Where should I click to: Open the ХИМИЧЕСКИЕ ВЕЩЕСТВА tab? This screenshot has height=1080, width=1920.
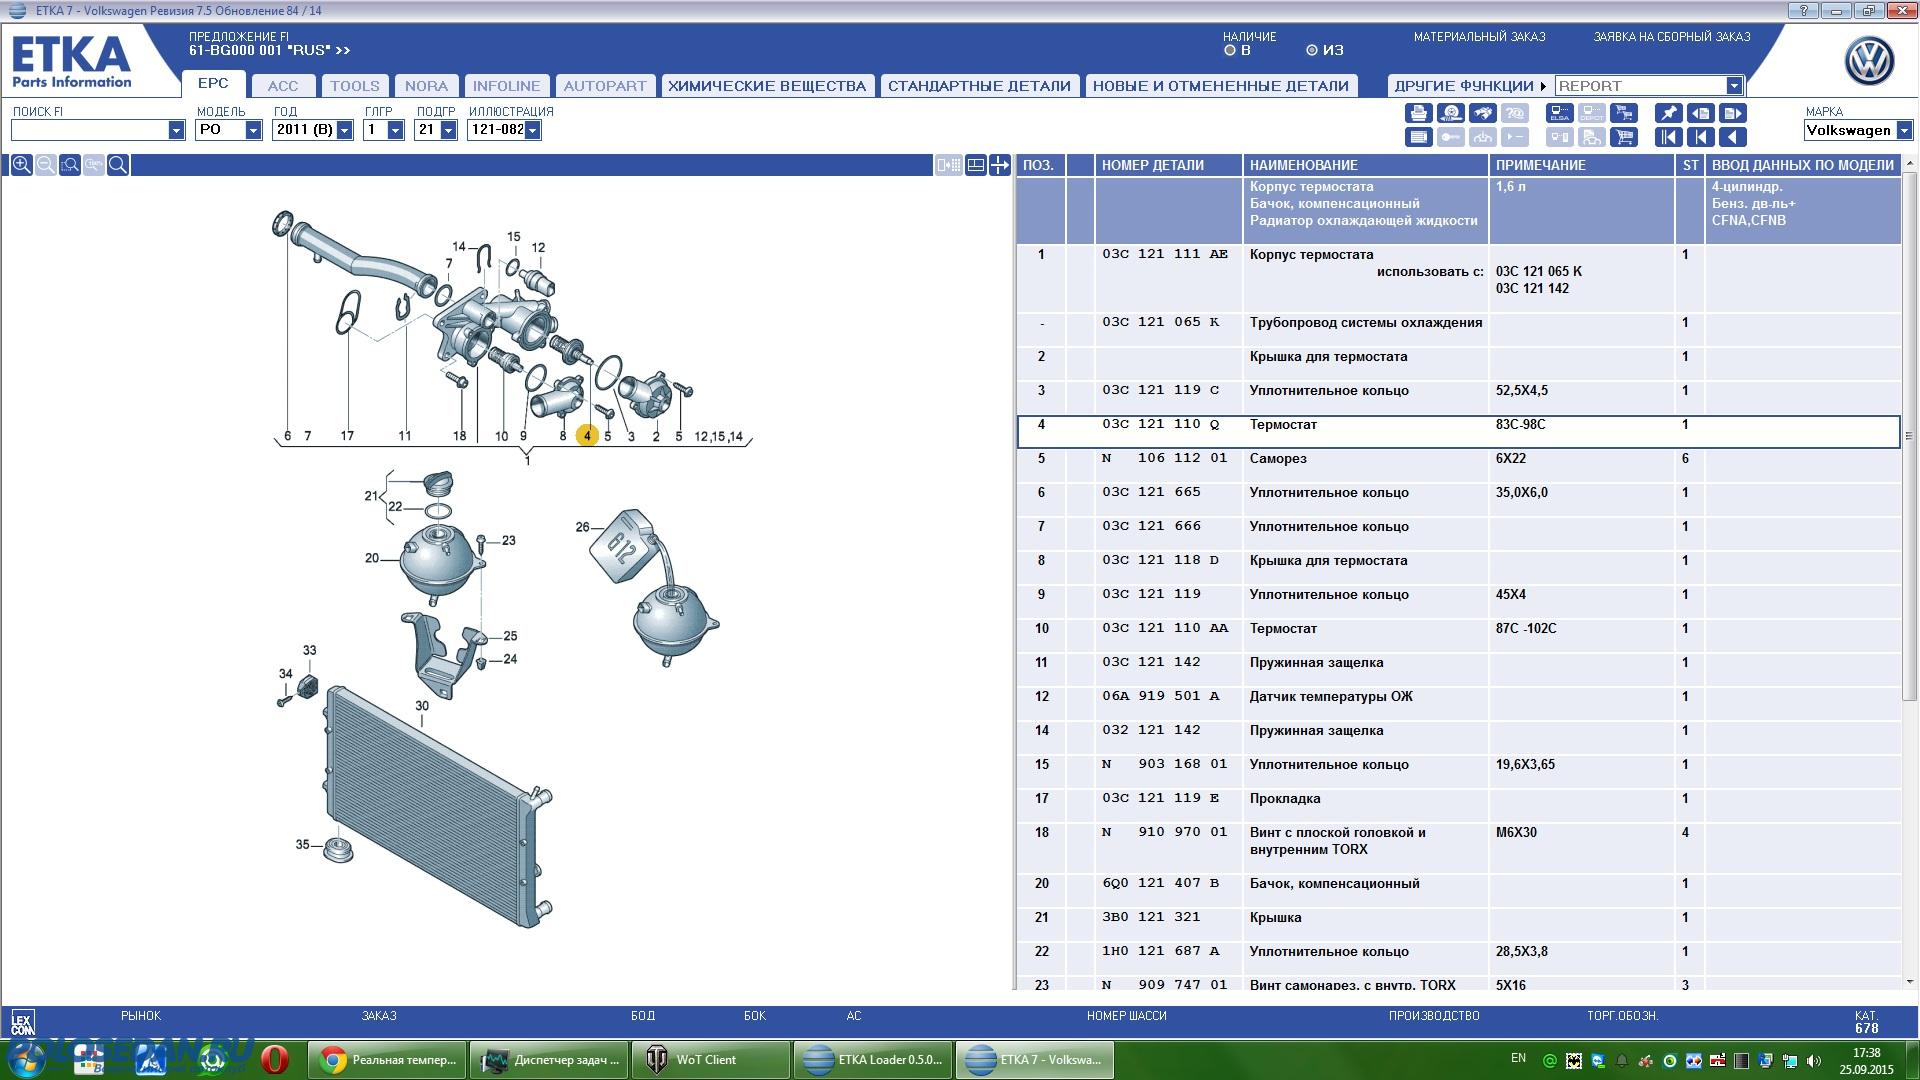tap(766, 86)
